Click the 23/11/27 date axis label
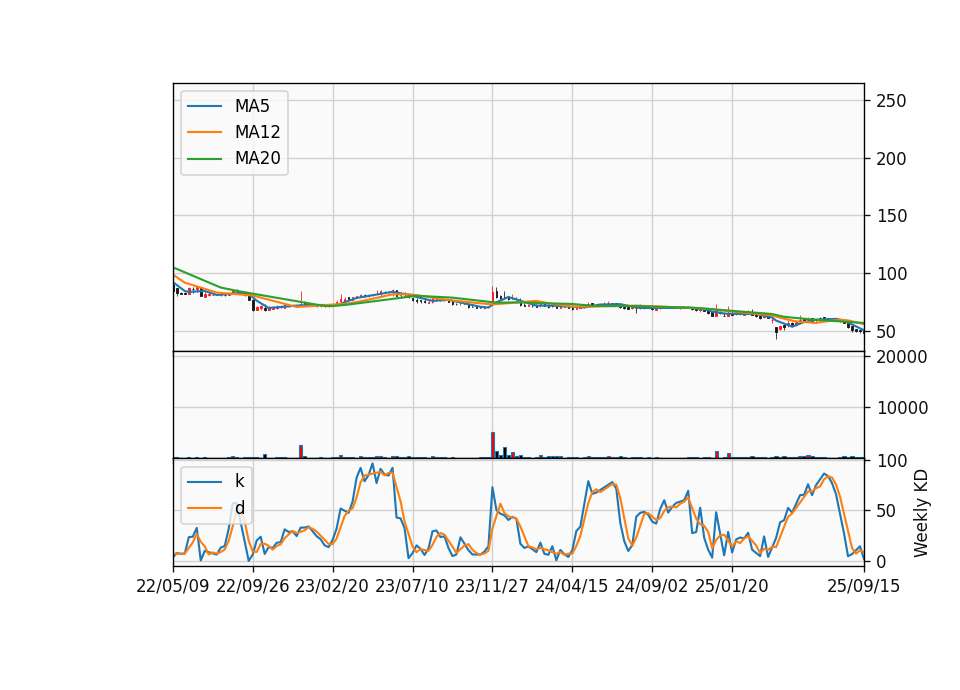This screenshot has width=960, height=690. coord(492,586)
